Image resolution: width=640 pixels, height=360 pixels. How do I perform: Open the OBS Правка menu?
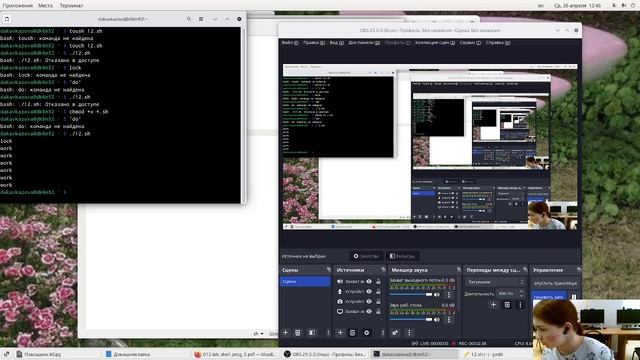tap(314, 42)
